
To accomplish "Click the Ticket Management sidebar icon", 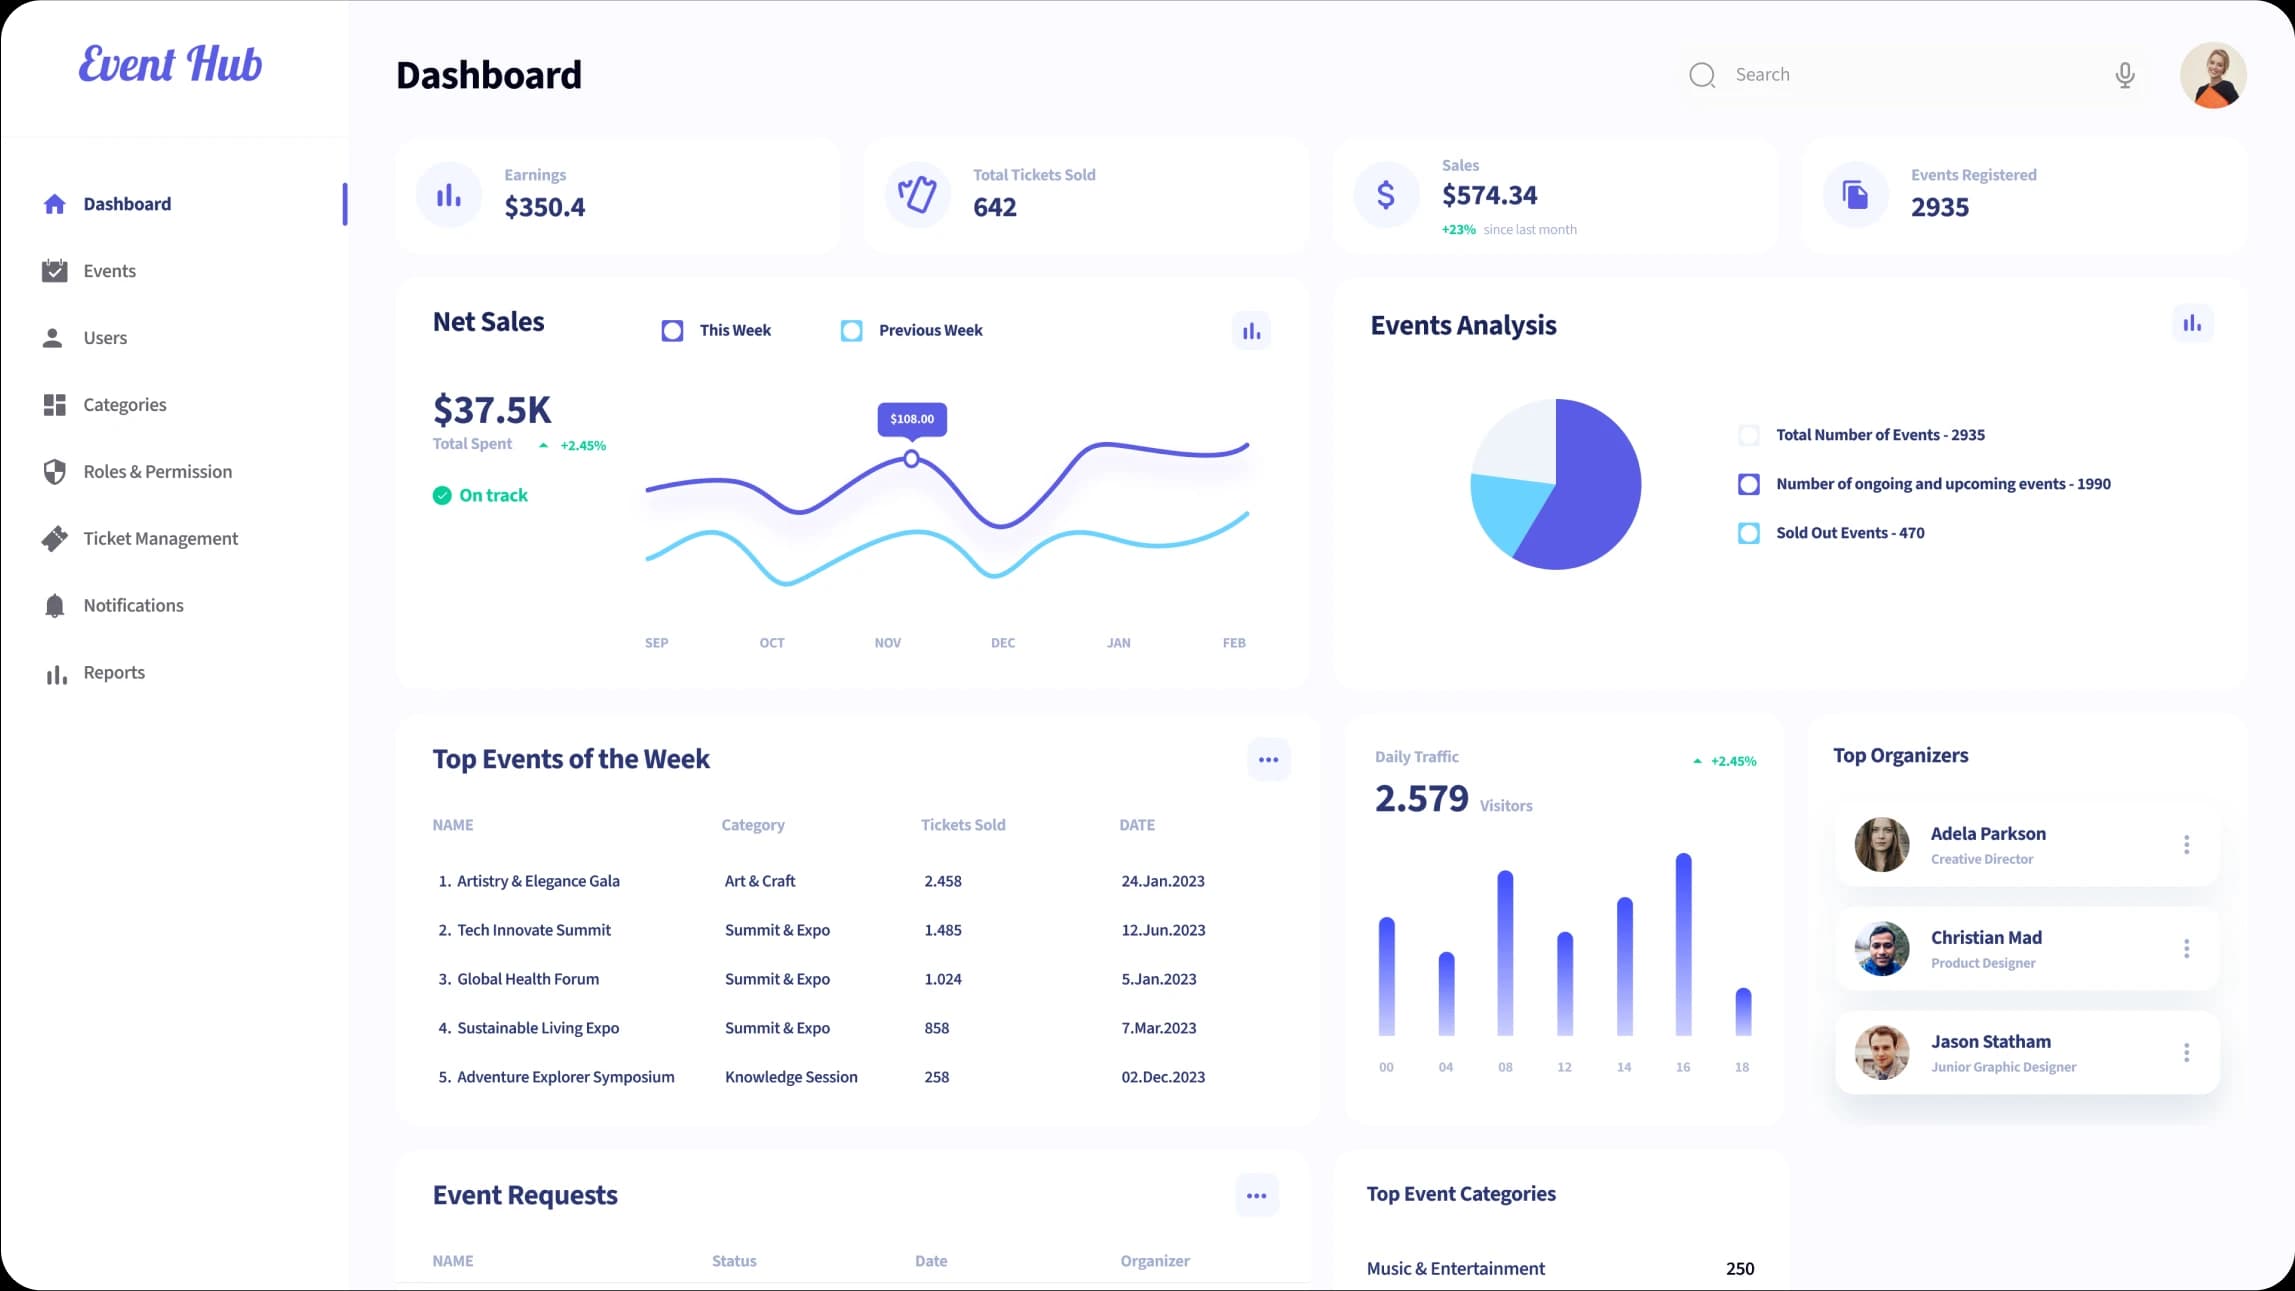I will point(55,538).
